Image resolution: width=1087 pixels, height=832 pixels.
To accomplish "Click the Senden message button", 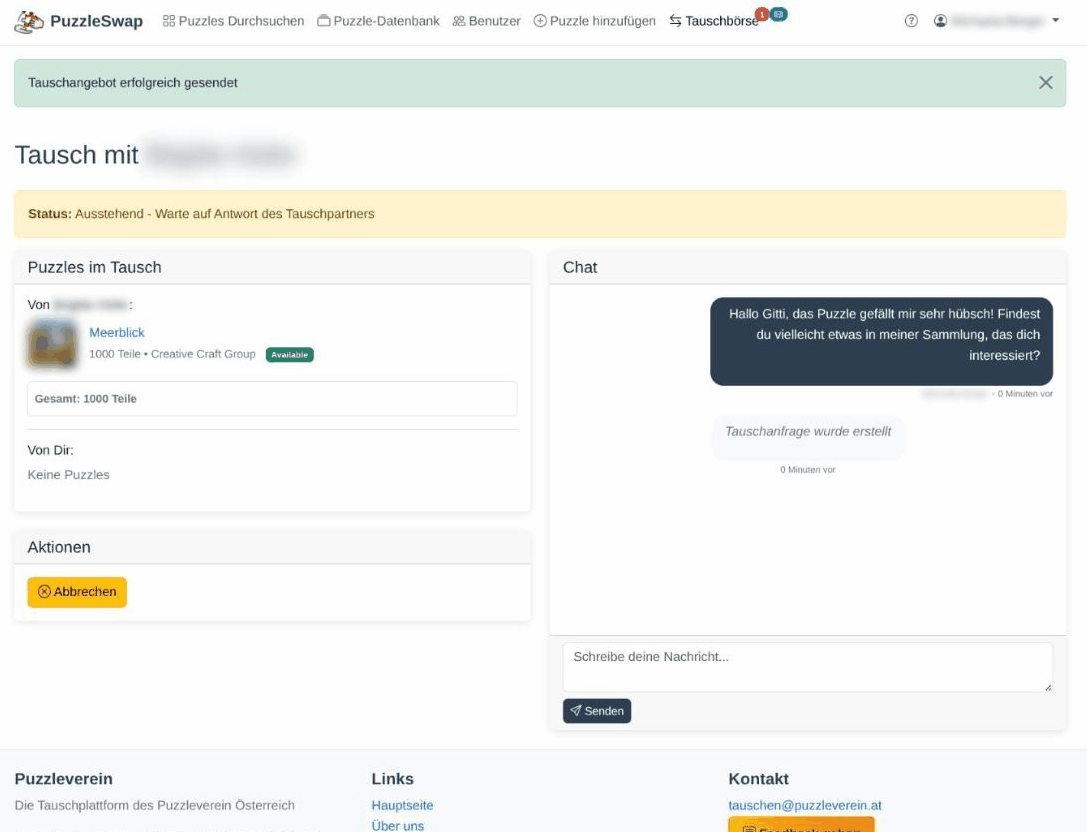I will [597, 711].
